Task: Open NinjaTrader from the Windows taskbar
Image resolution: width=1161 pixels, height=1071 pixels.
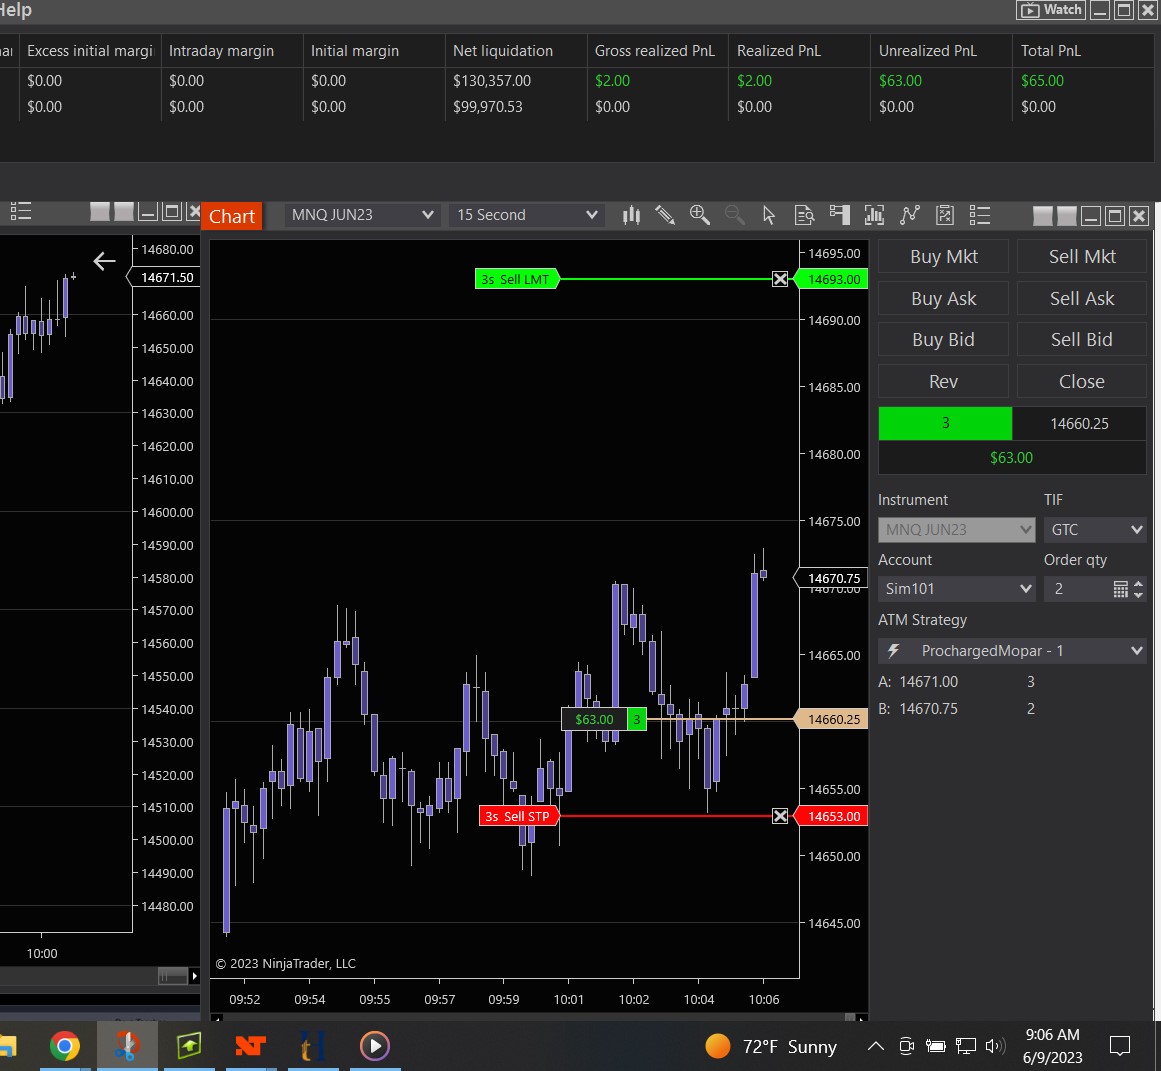Action: coord(250,1046)
